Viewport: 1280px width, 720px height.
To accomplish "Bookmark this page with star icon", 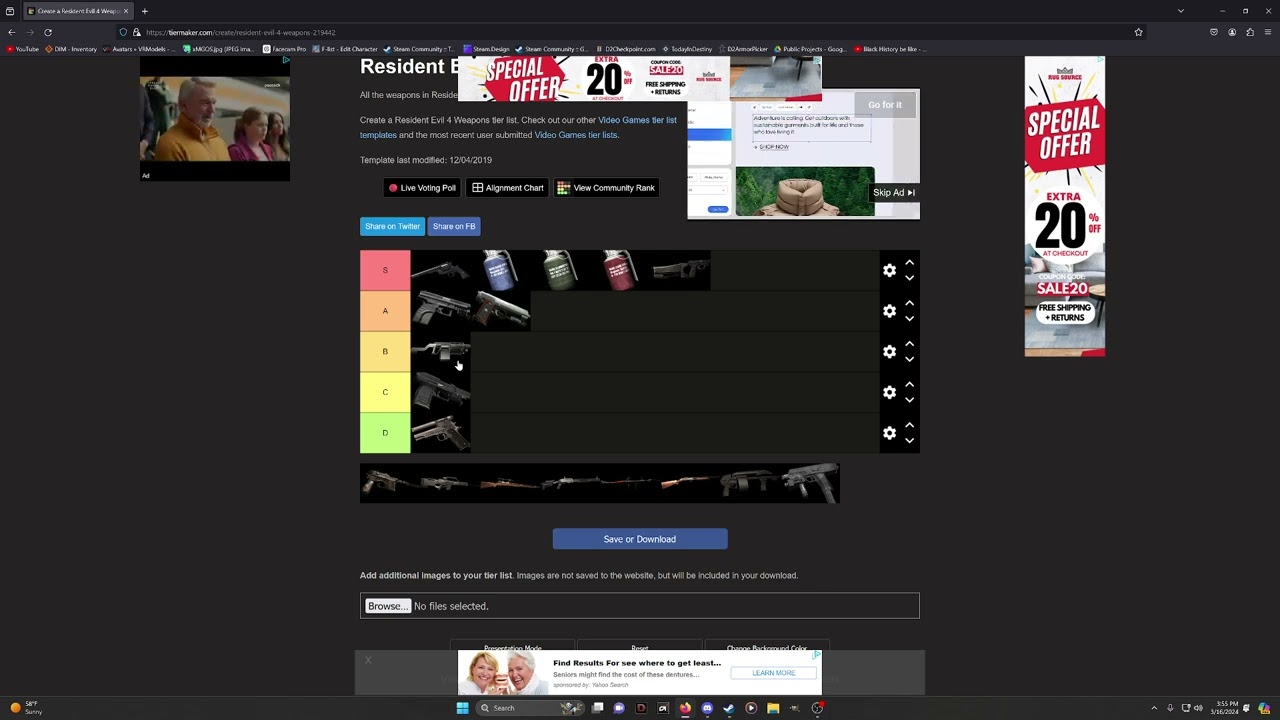I will click(x=1138, y=32).
